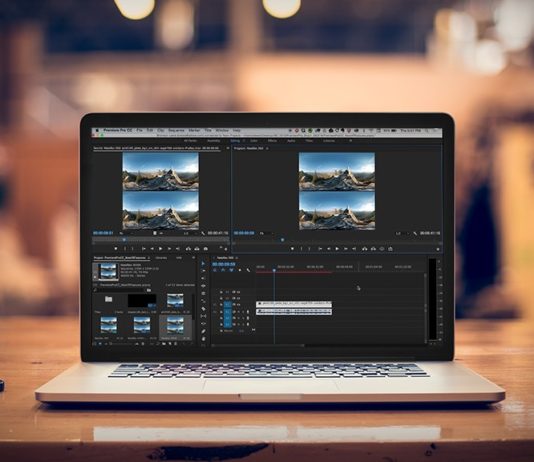Switch to Libraries tab in Project panel
Image resolution: width=534 pixels, height=462 pixels.
click(x=161, y=258)
